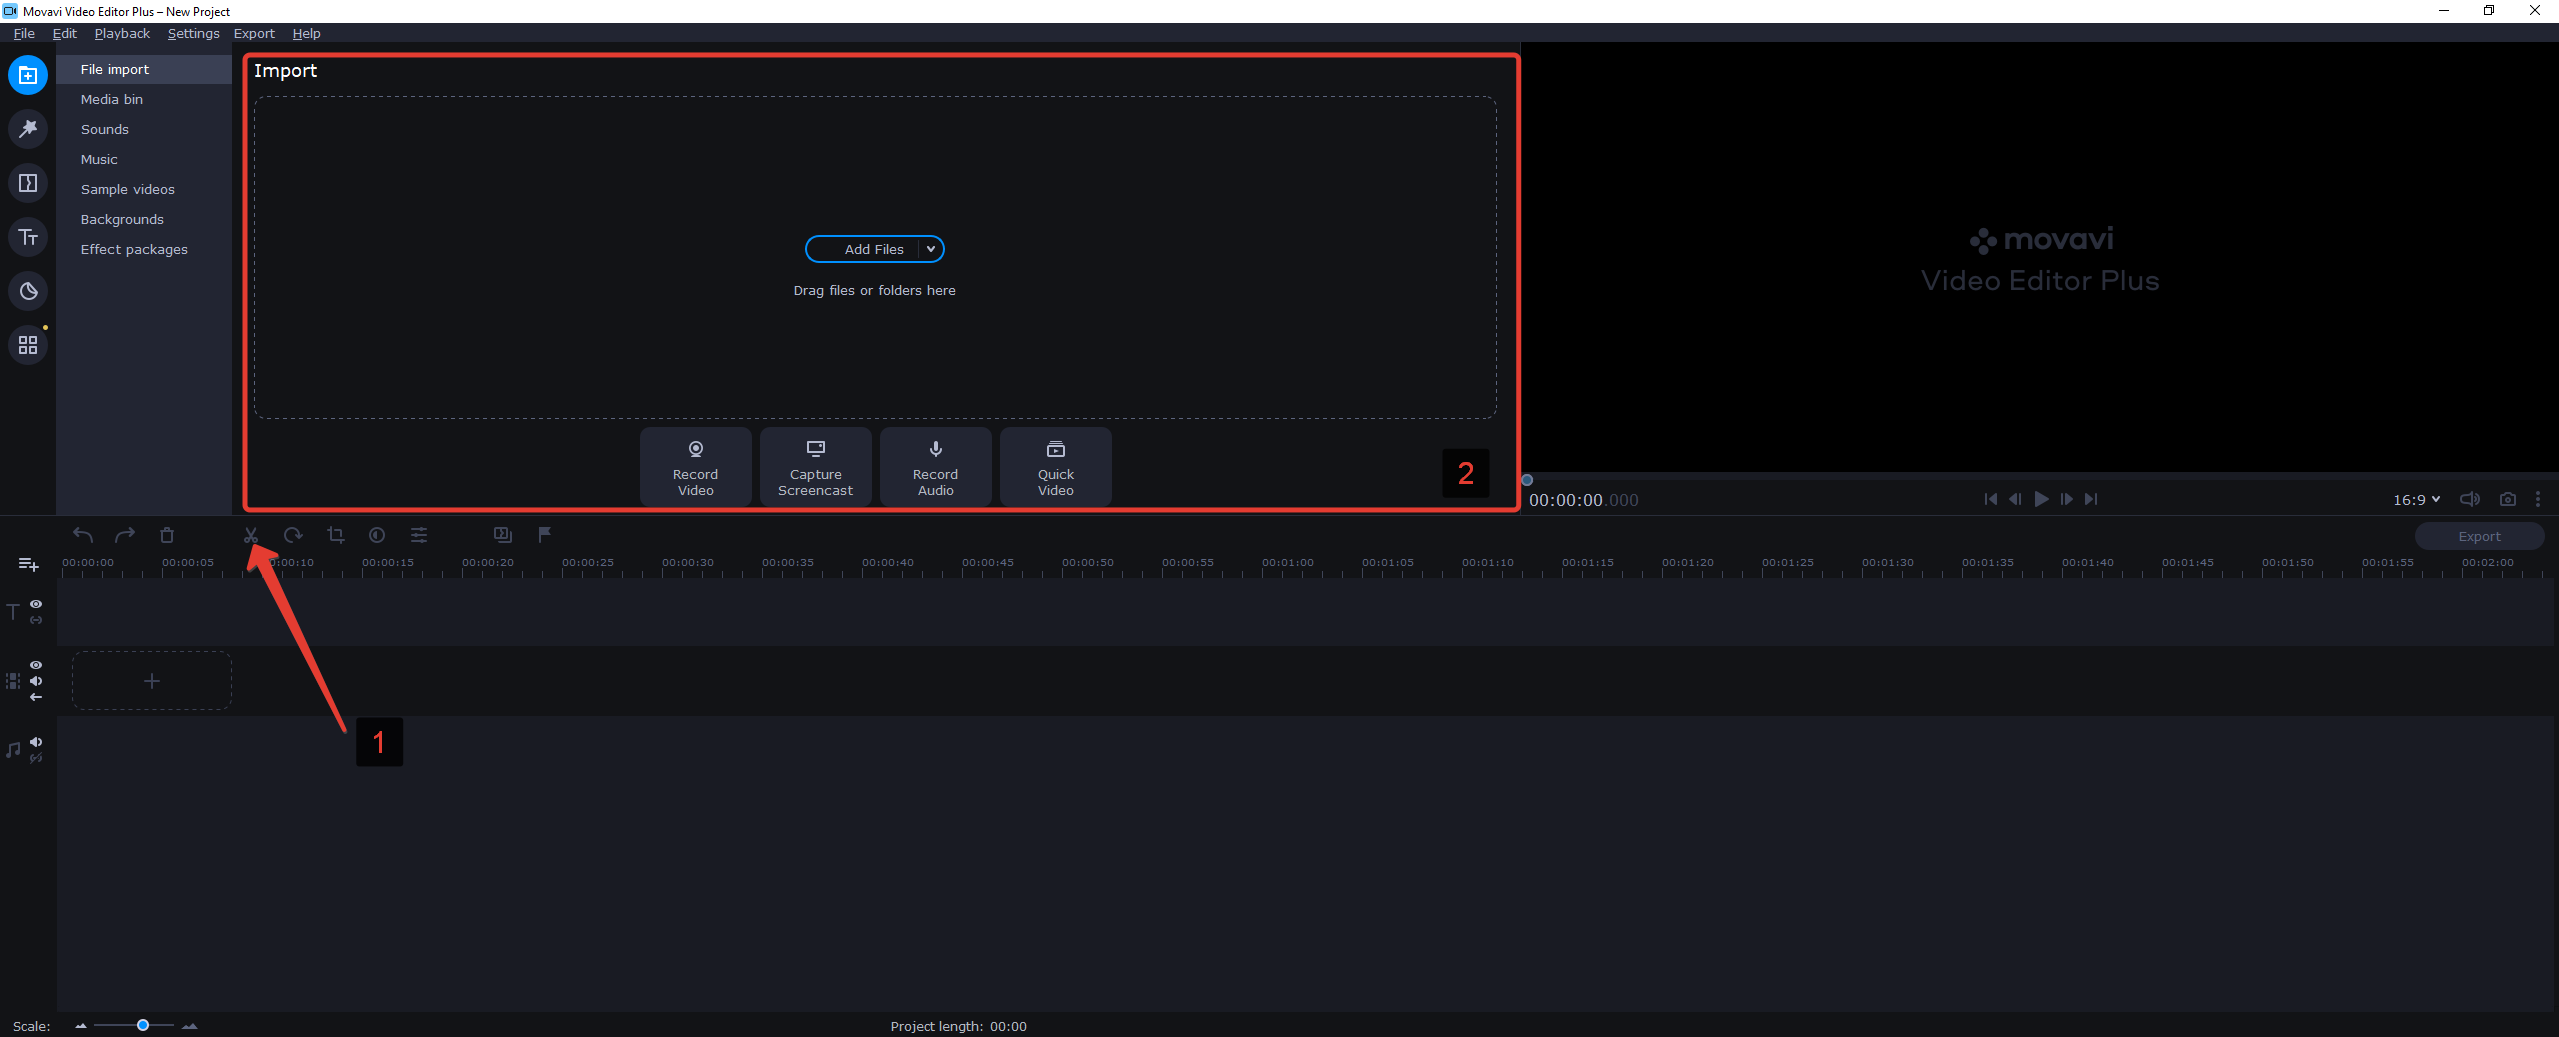Click the Undo arrow in timeline toolbar
Image resolution: width=2559 pixels, height=1037 pixels.
tap(83, 535)
